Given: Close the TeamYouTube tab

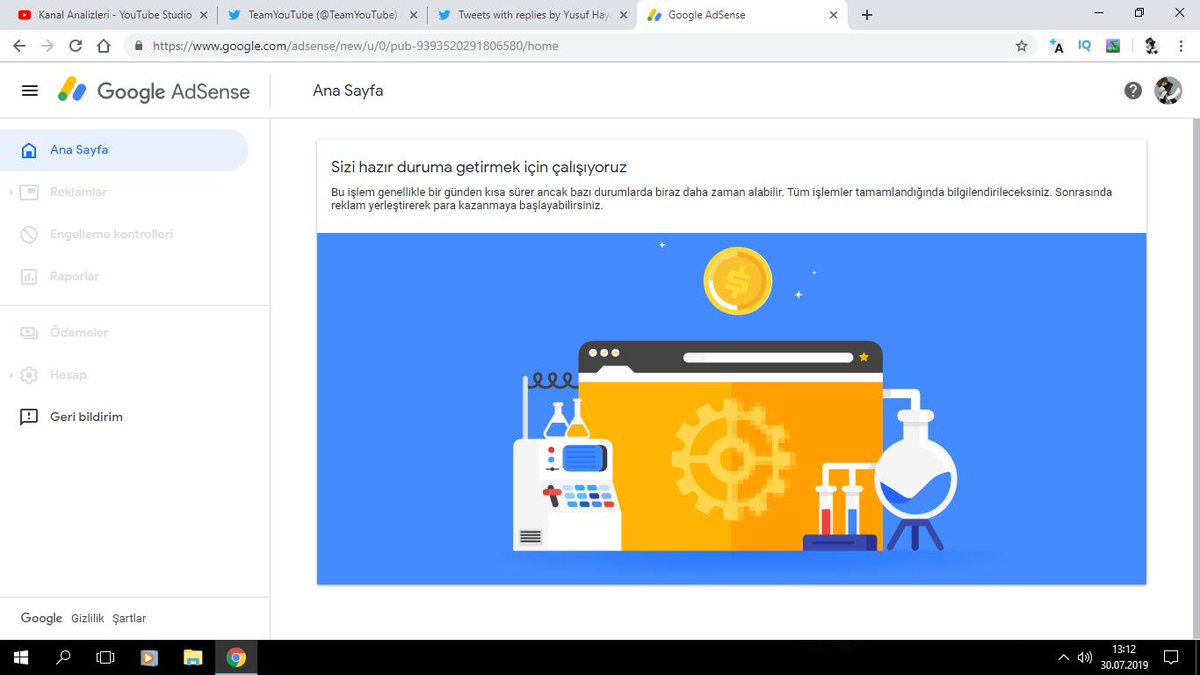Looking at the screenshot, I should [414, 15].
